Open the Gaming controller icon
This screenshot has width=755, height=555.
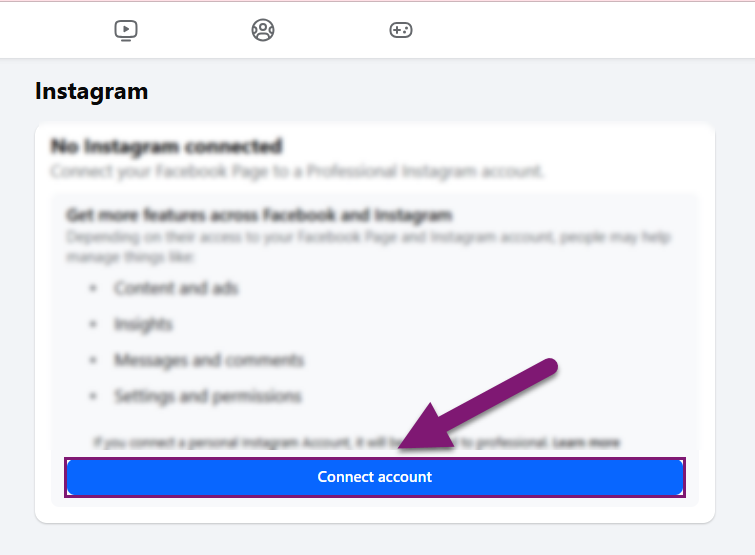401,30
